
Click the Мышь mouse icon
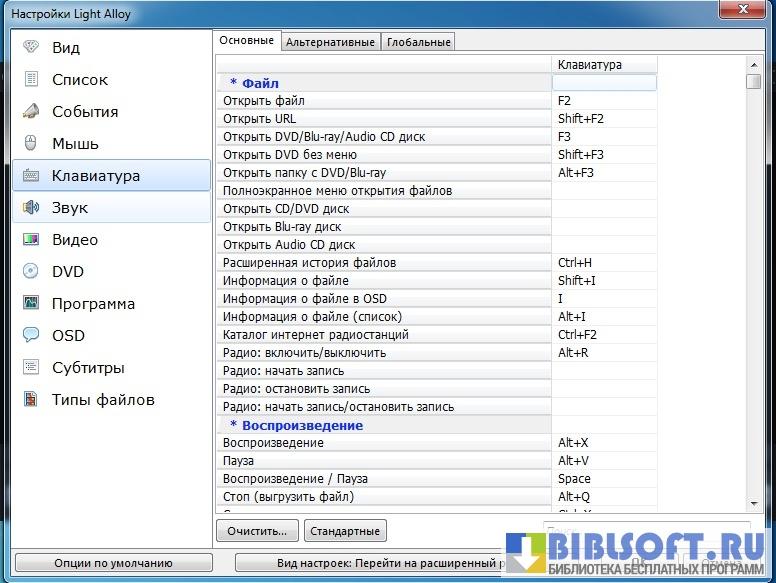pos(32,143)
